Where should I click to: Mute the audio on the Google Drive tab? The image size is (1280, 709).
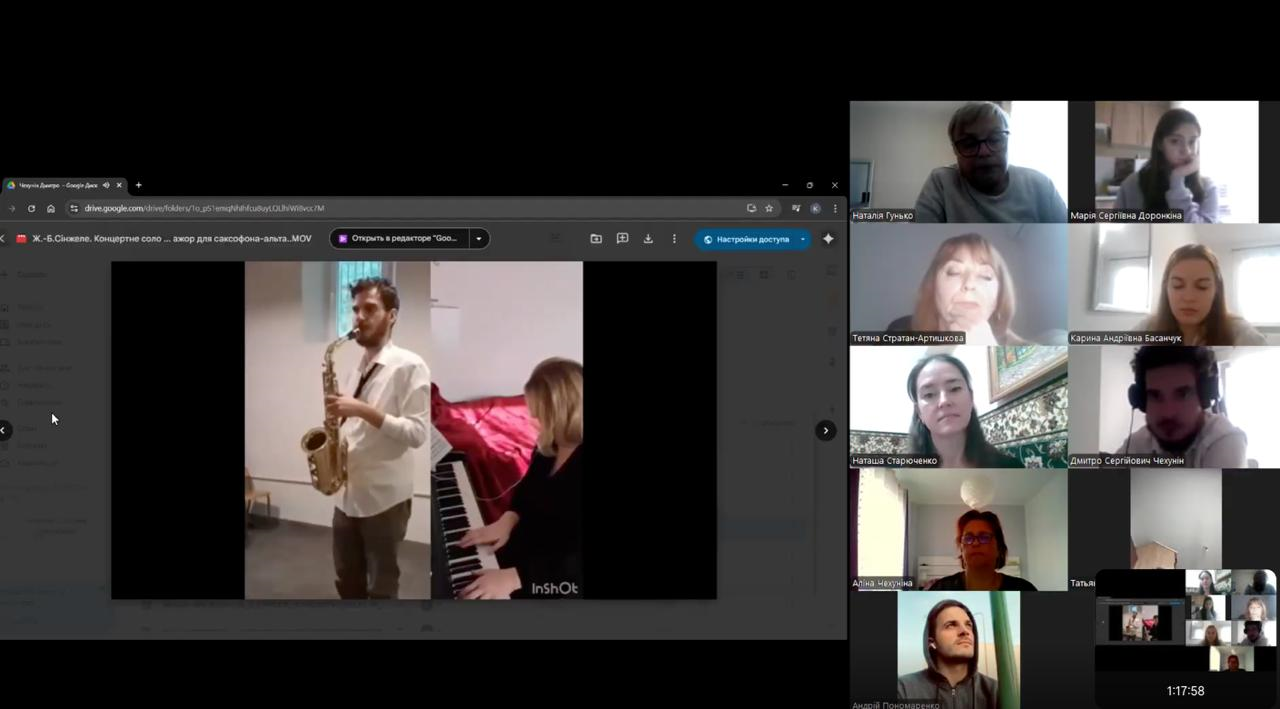coord(106,185)
